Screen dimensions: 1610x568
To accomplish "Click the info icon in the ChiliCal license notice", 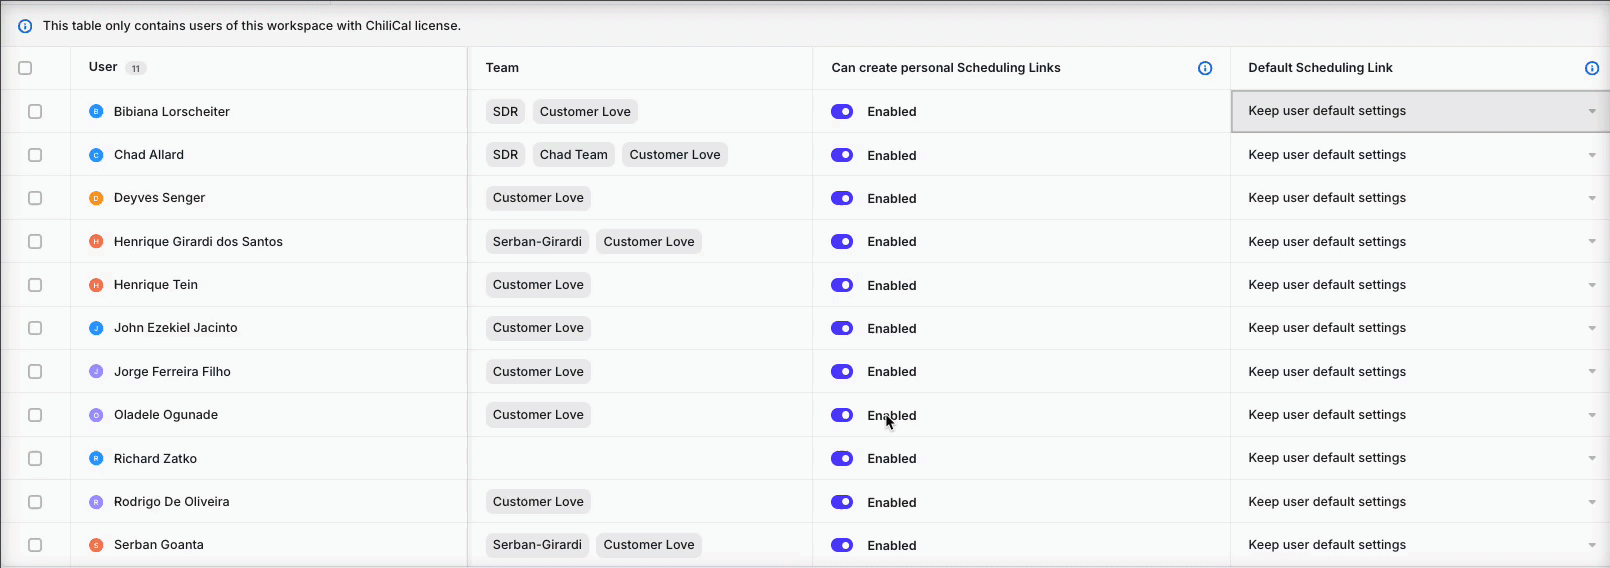I will pos(25,26).
